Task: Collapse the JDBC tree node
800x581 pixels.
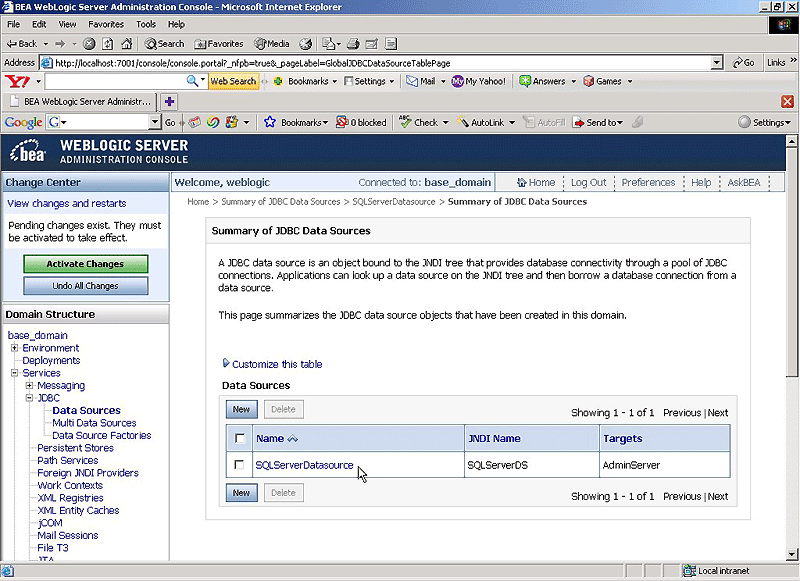Action: coord(30,398)
